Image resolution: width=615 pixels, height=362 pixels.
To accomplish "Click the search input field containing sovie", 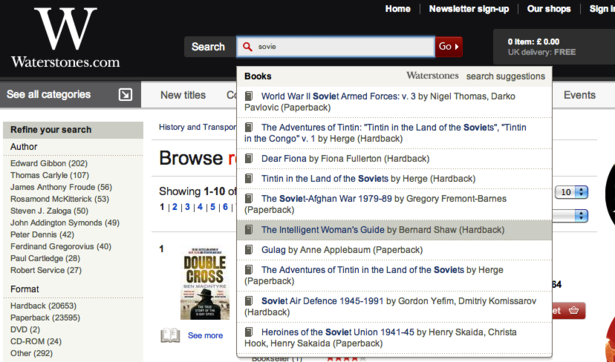I will pyautogui.click(x=336, y=47).
